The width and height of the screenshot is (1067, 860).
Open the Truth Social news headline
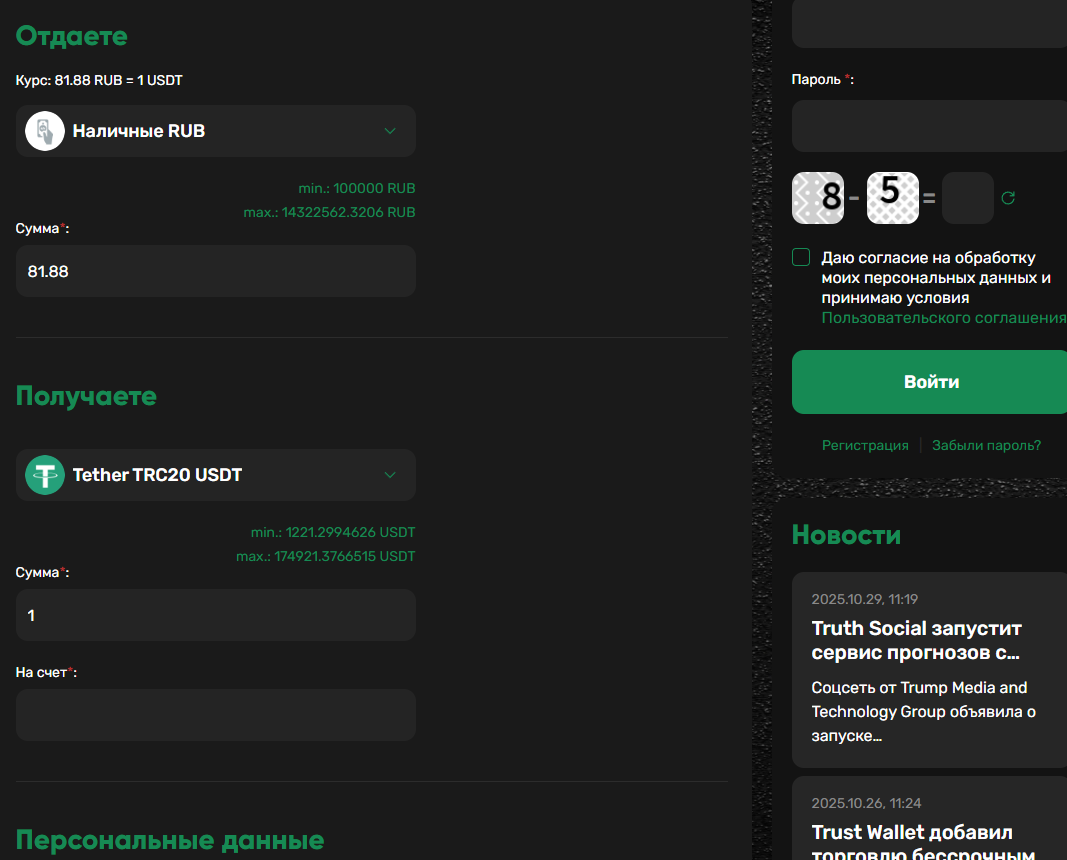[x=917, y=640]
